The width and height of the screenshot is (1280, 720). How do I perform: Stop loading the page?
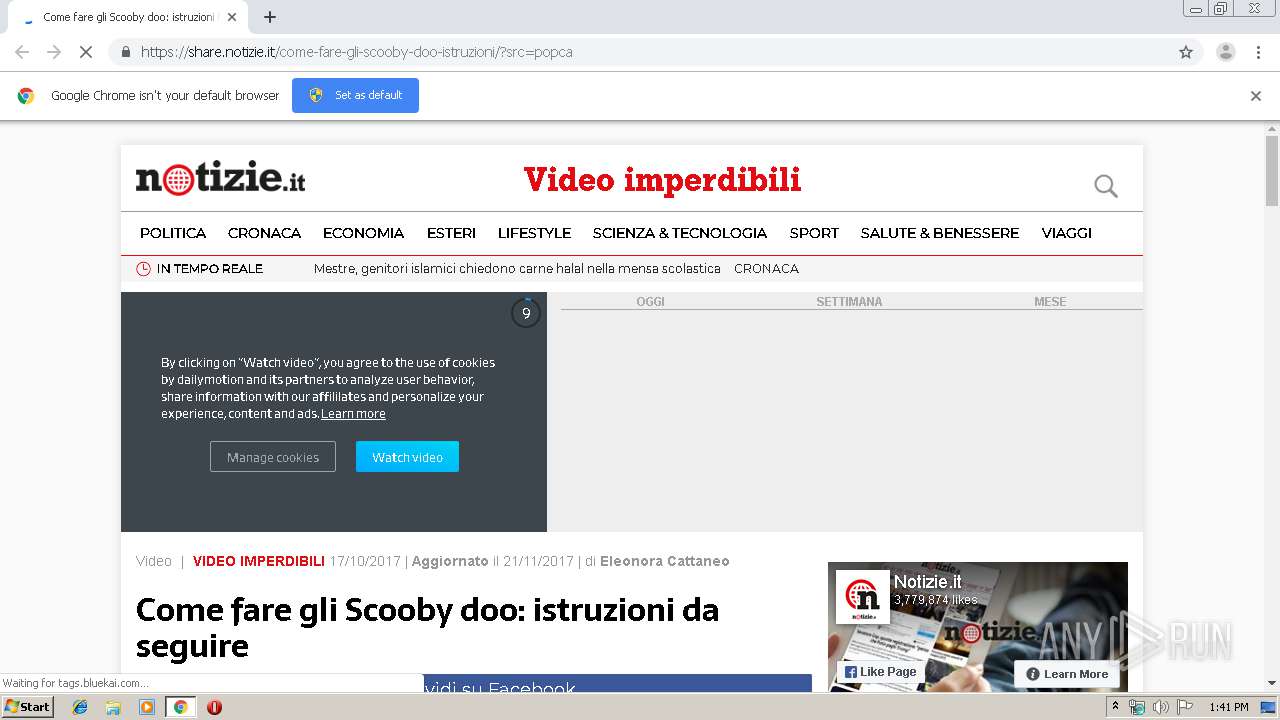coord(86,52)
